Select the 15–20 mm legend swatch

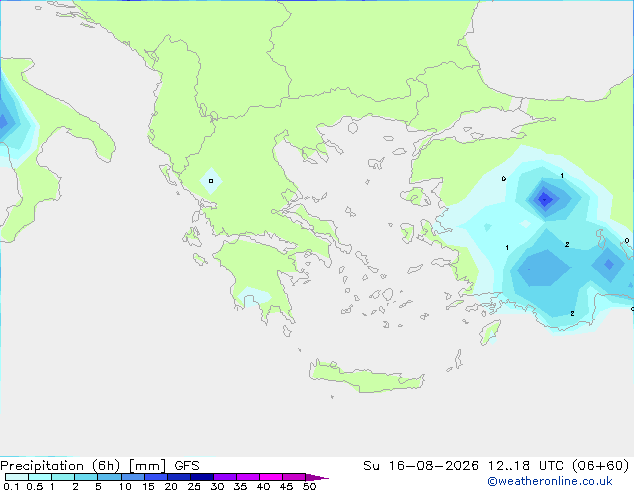[155, 477]
